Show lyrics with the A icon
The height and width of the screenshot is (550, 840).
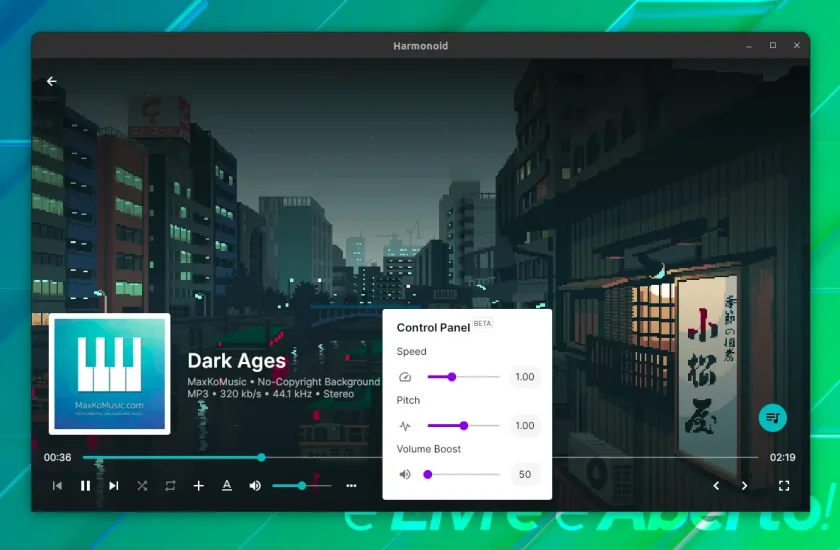227,486
